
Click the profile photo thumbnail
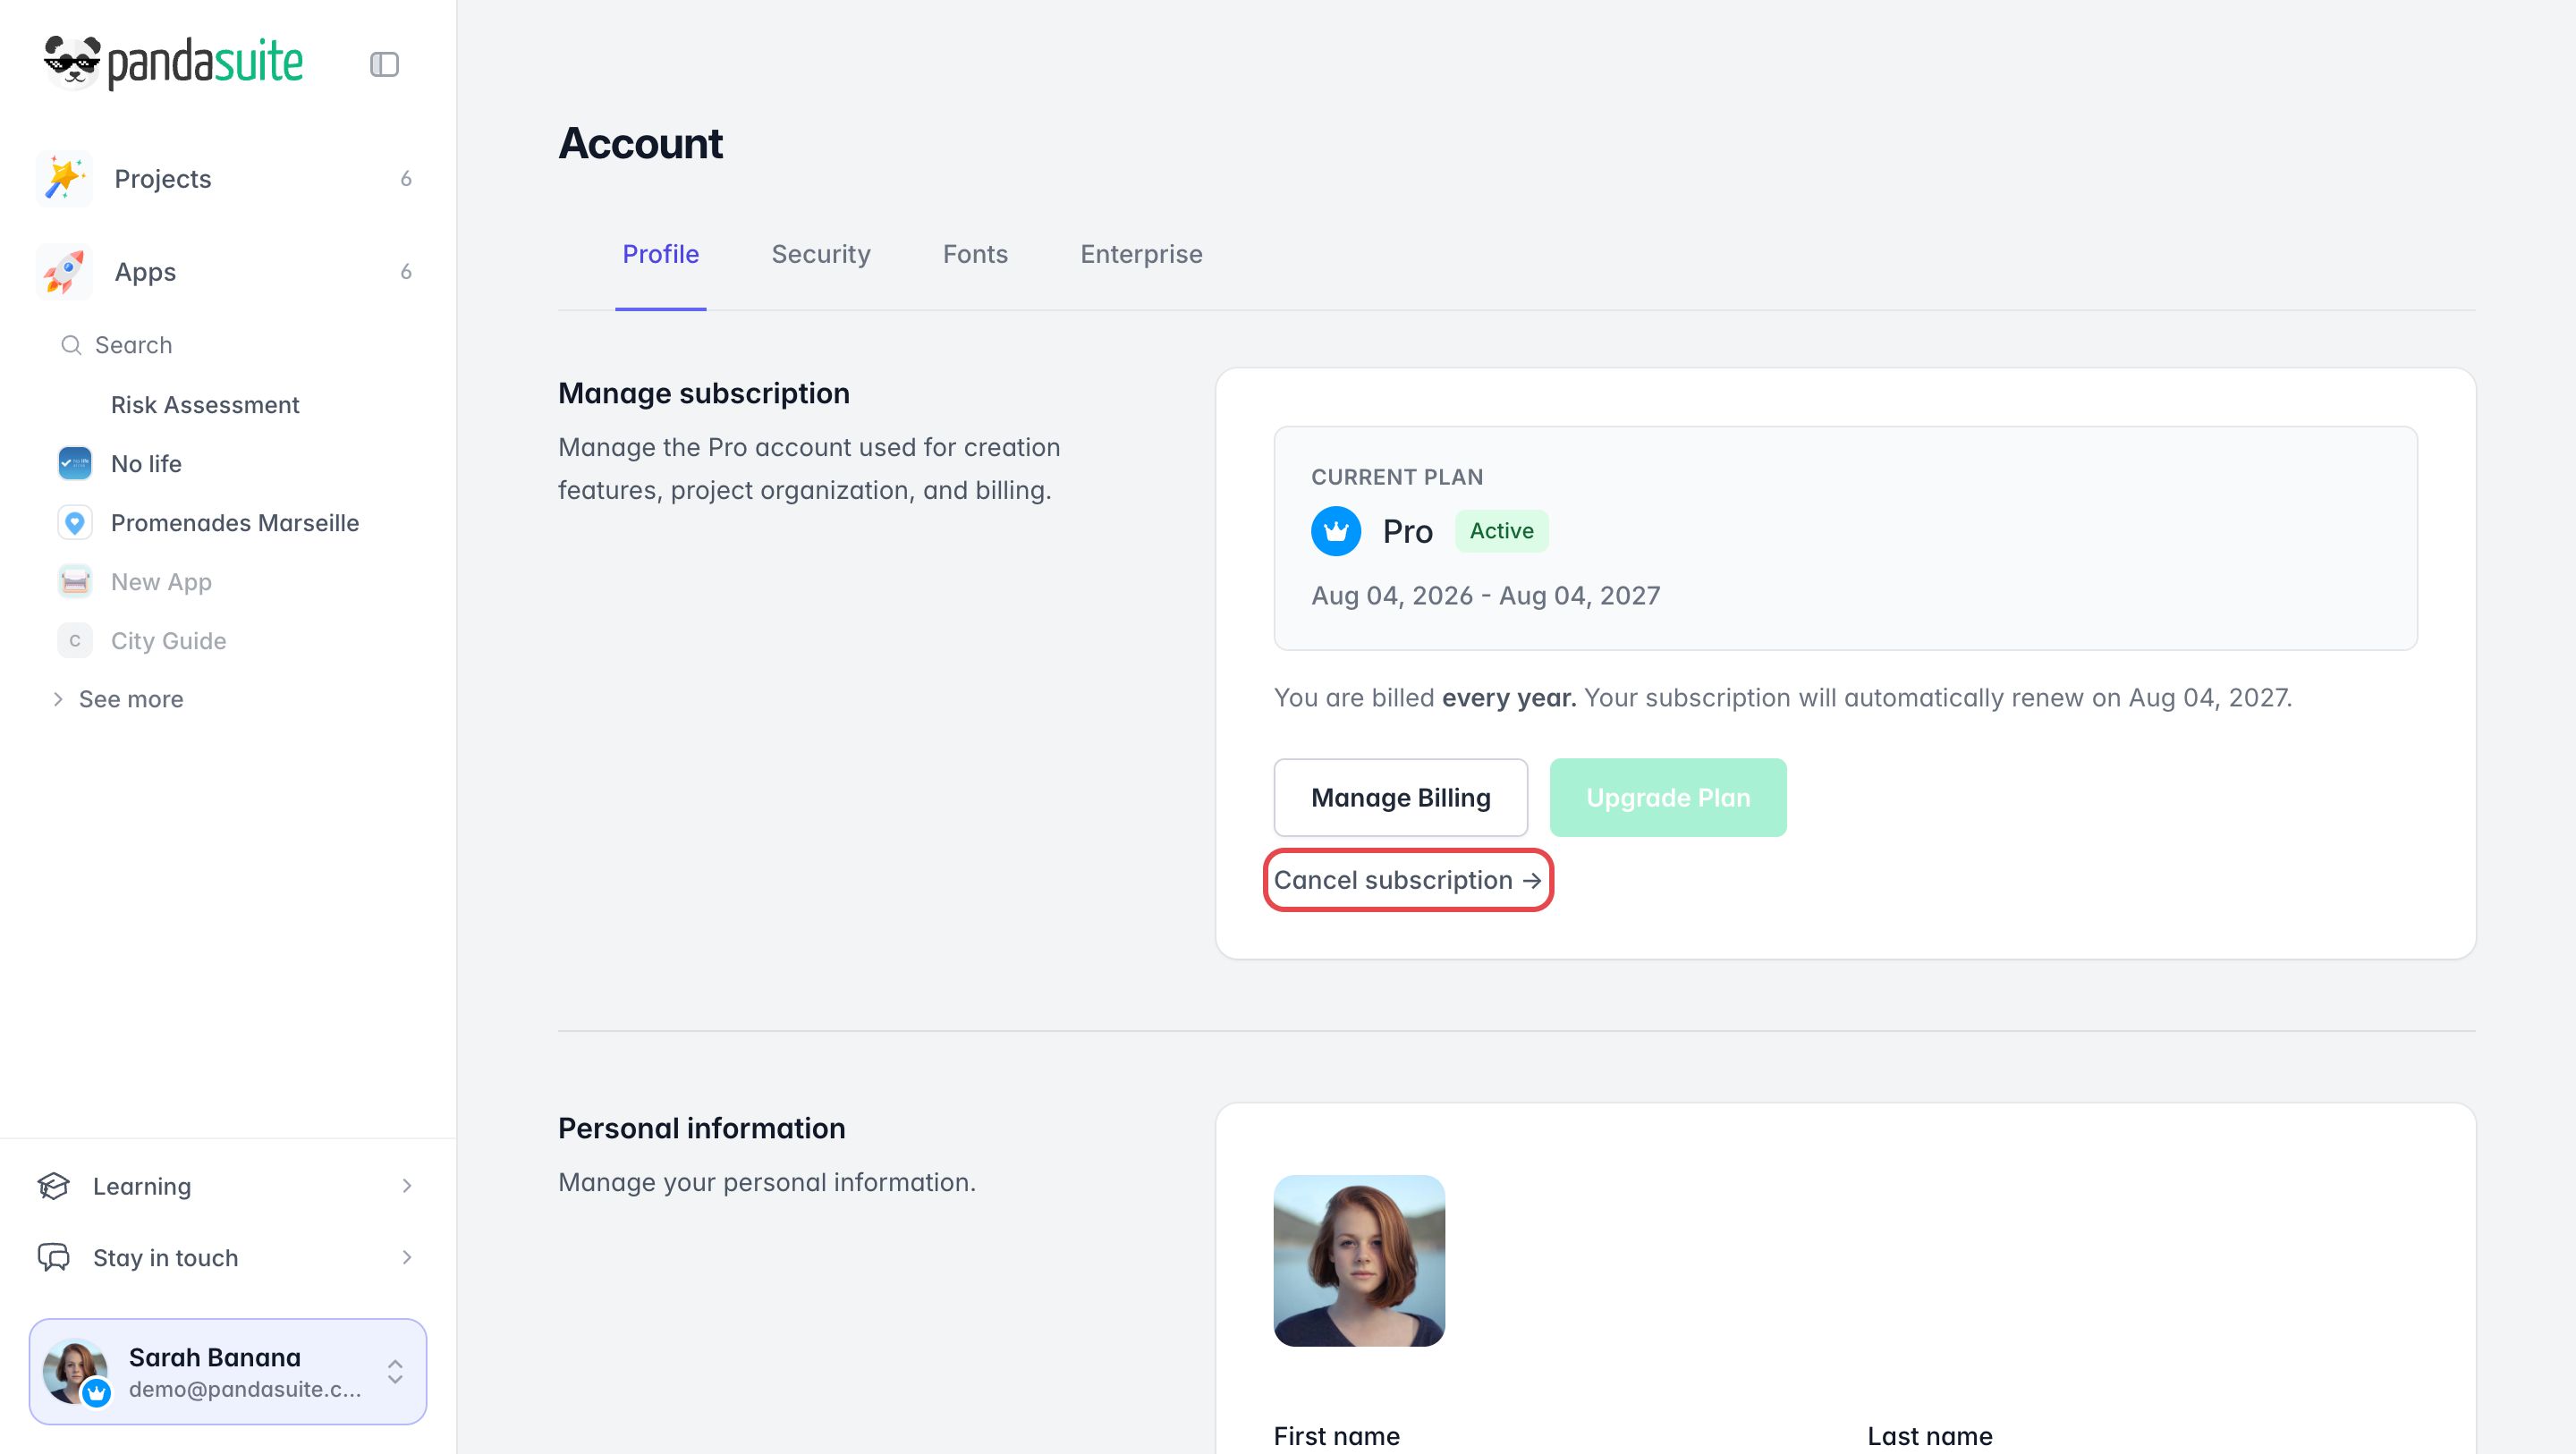click(x=1359, y=1261)
